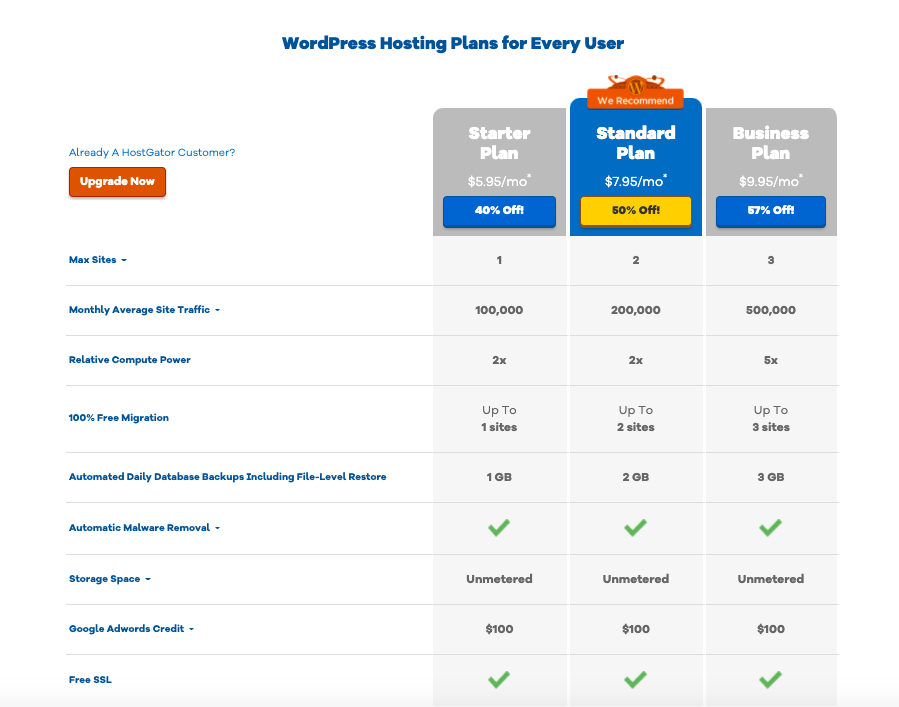Click the We Recommend ribbon badge
The image size is (899, 707).
coord(636,100)
